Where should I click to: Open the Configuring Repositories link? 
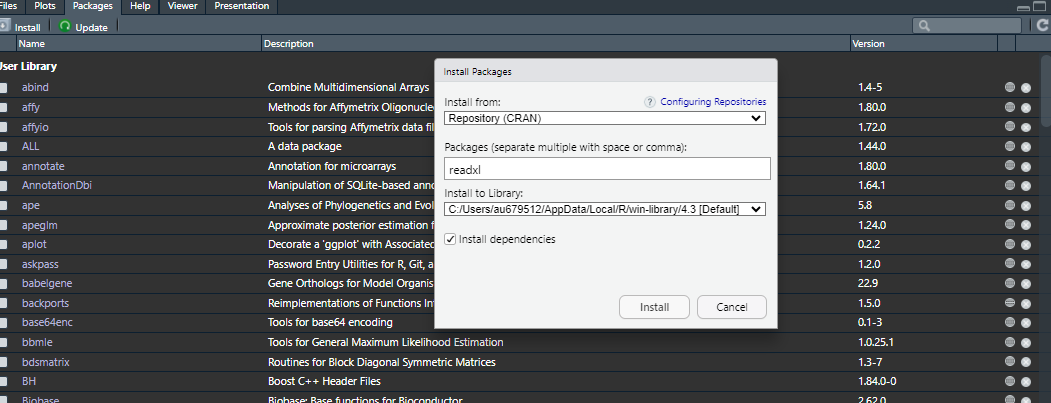point(713,102)
